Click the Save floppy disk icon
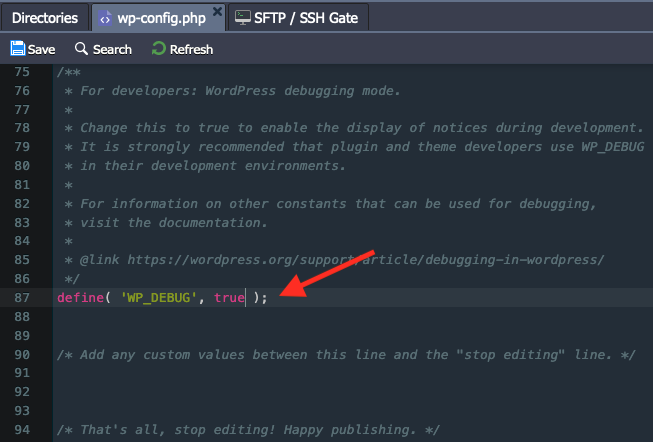This screenshot has height=442, width=653. [17, 48]
